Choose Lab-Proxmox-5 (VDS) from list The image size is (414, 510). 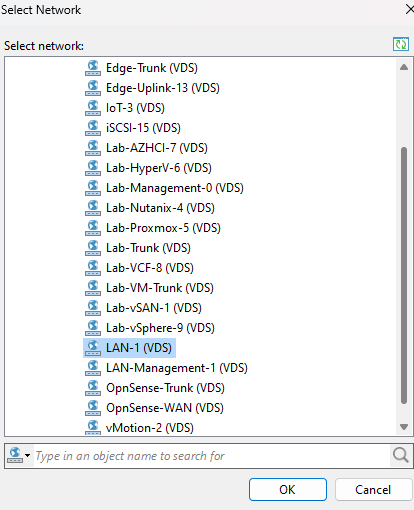point(163,228)
